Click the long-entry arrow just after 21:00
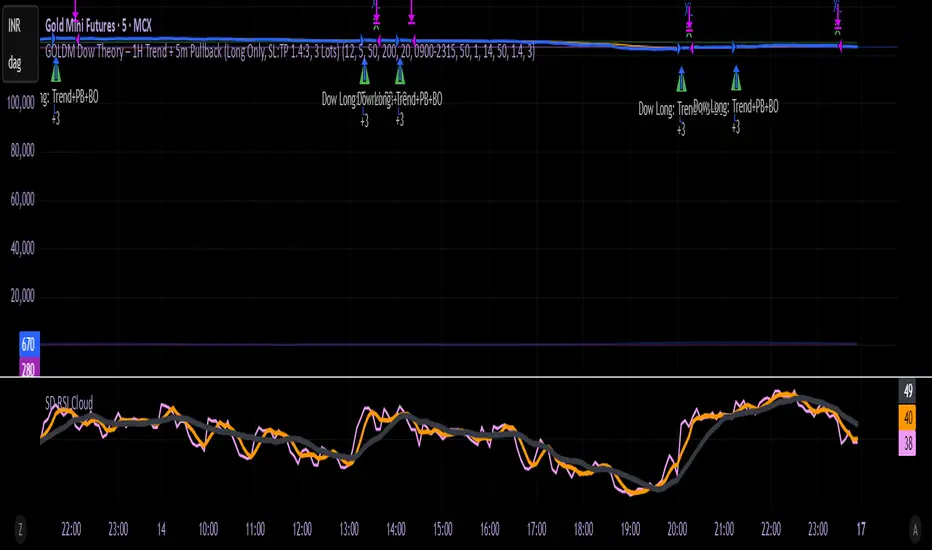 point(737,78)
